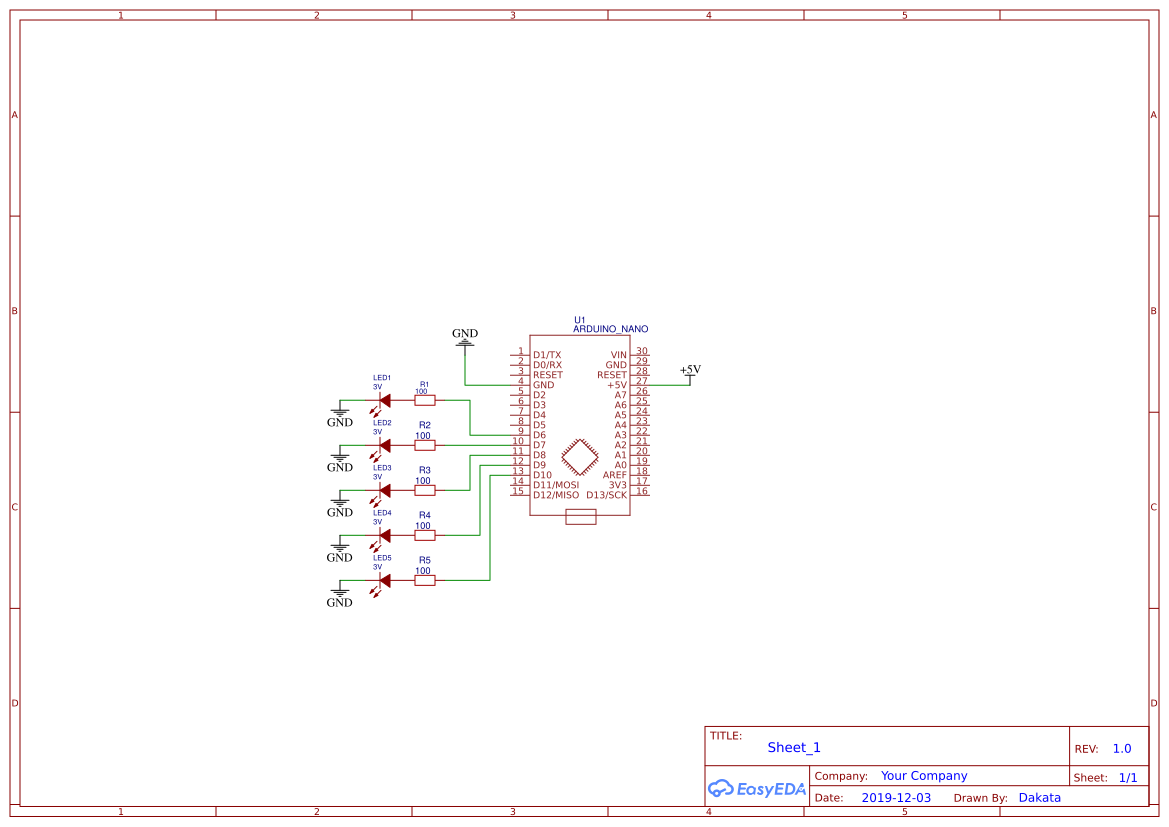Viewport: 1169px width, 827px height.
Task: Click the D12/MISO pin label
Action: click(x=556, y=495)
